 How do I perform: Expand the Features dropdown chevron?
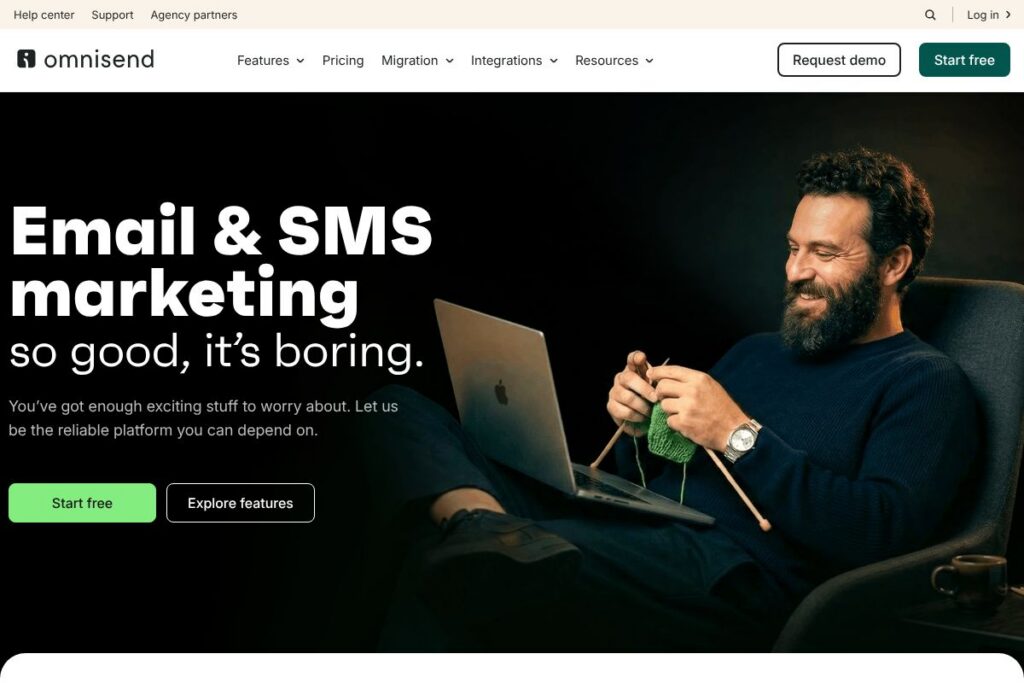point(300,61)
